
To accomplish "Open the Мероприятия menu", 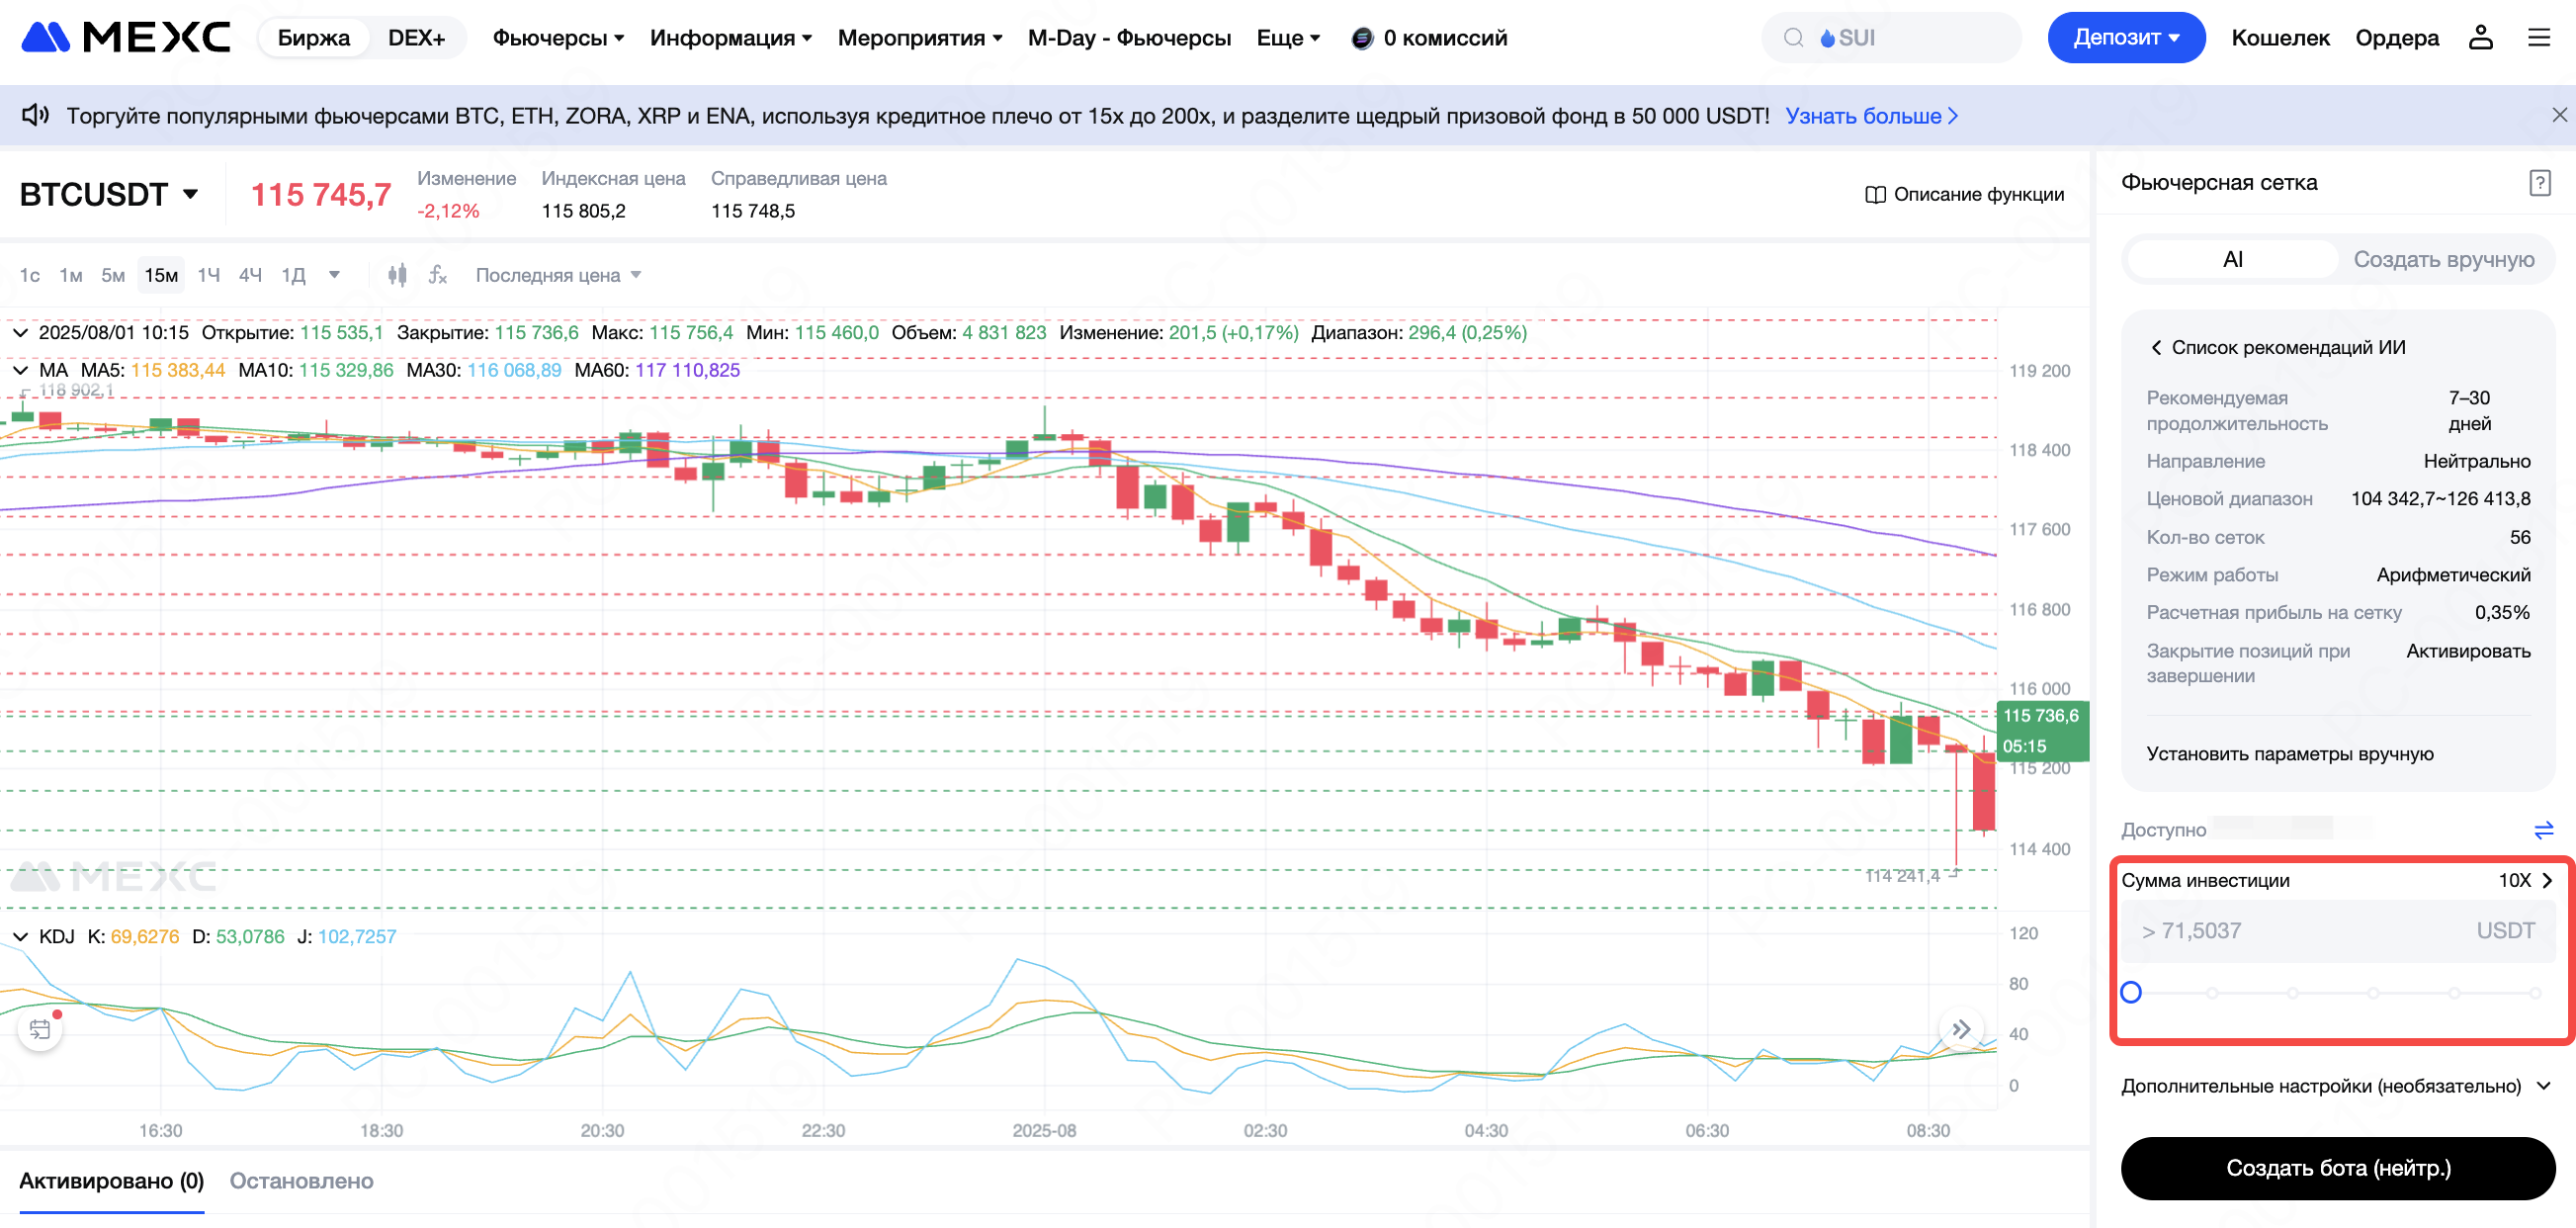I will click(x=919, y=38).
